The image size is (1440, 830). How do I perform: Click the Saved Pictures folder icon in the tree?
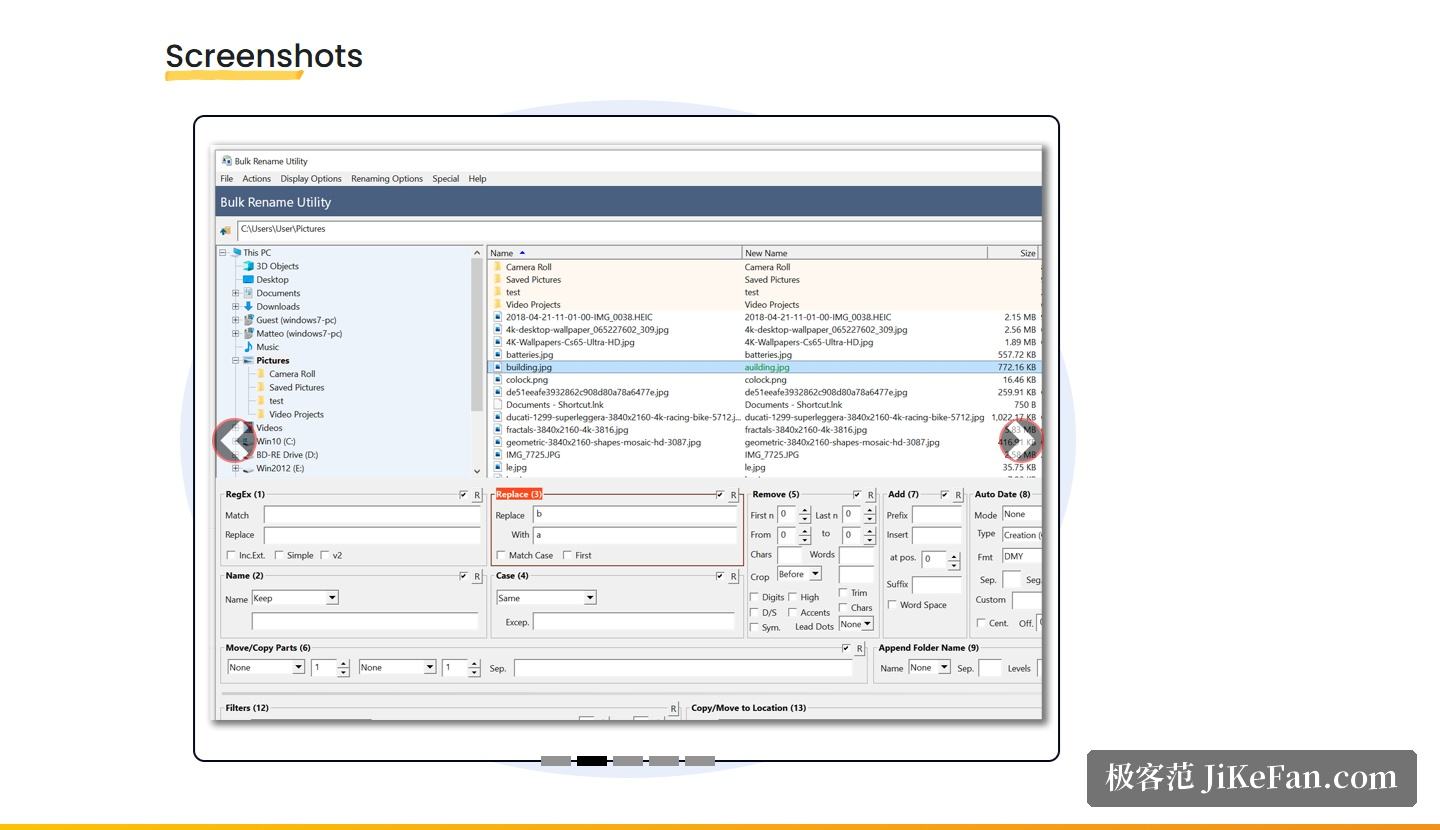pos(261,387)
